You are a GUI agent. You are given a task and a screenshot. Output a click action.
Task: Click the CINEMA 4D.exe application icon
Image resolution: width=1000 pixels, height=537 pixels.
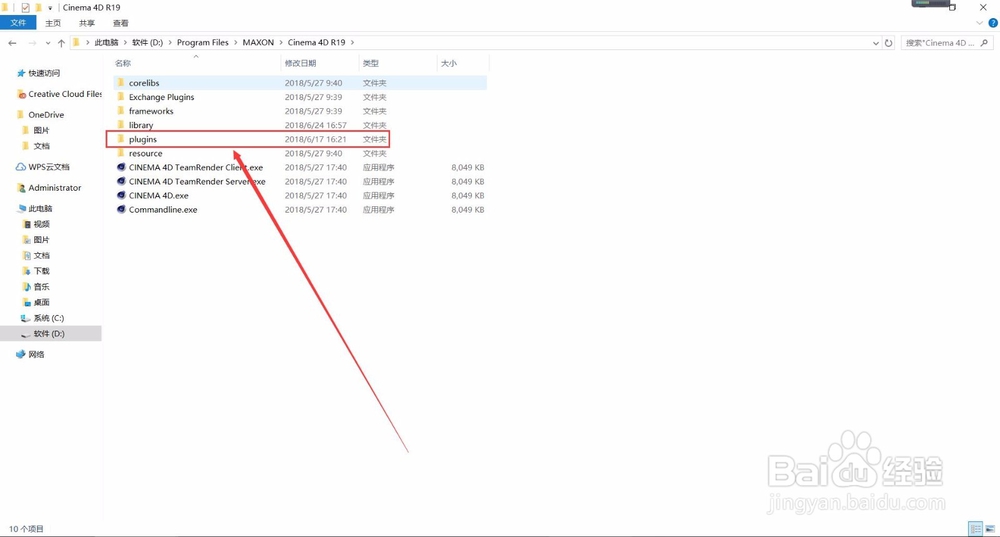[x=121, y=195]
